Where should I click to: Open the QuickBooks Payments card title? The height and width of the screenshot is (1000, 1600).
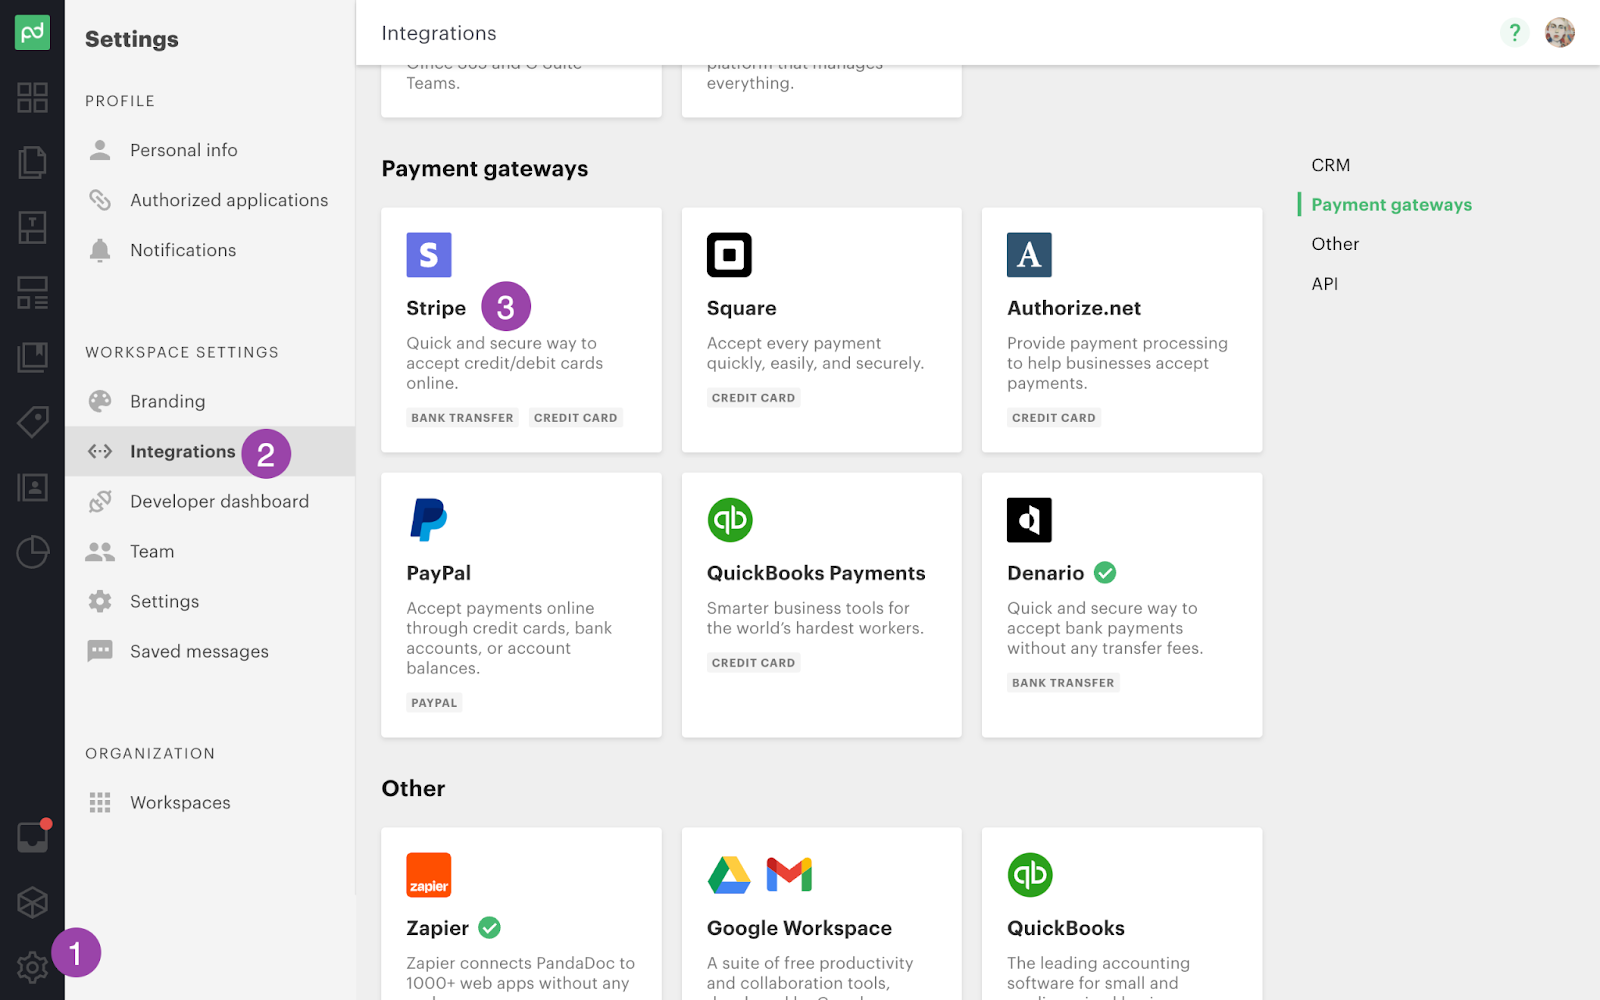816,573
